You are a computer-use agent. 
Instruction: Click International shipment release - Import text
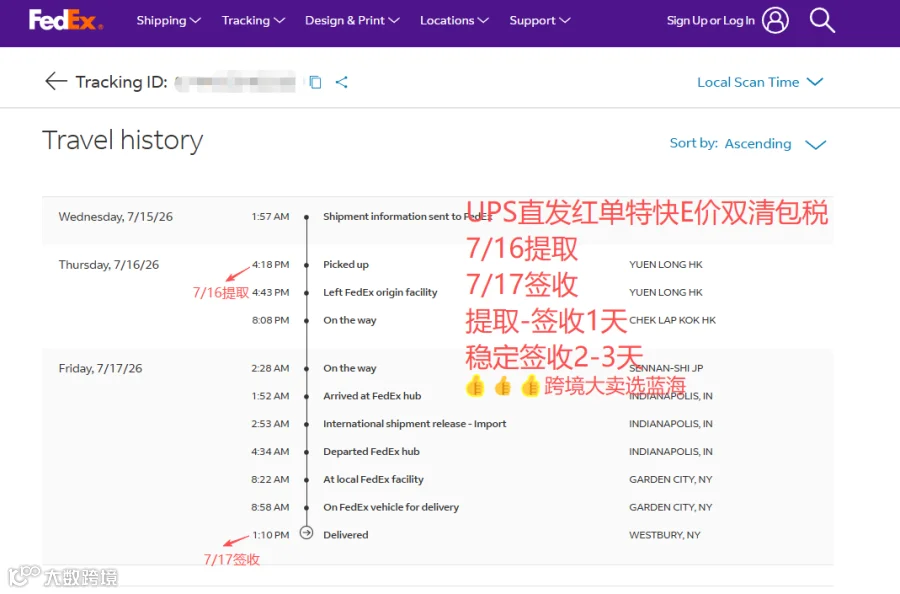click(414, 424)
